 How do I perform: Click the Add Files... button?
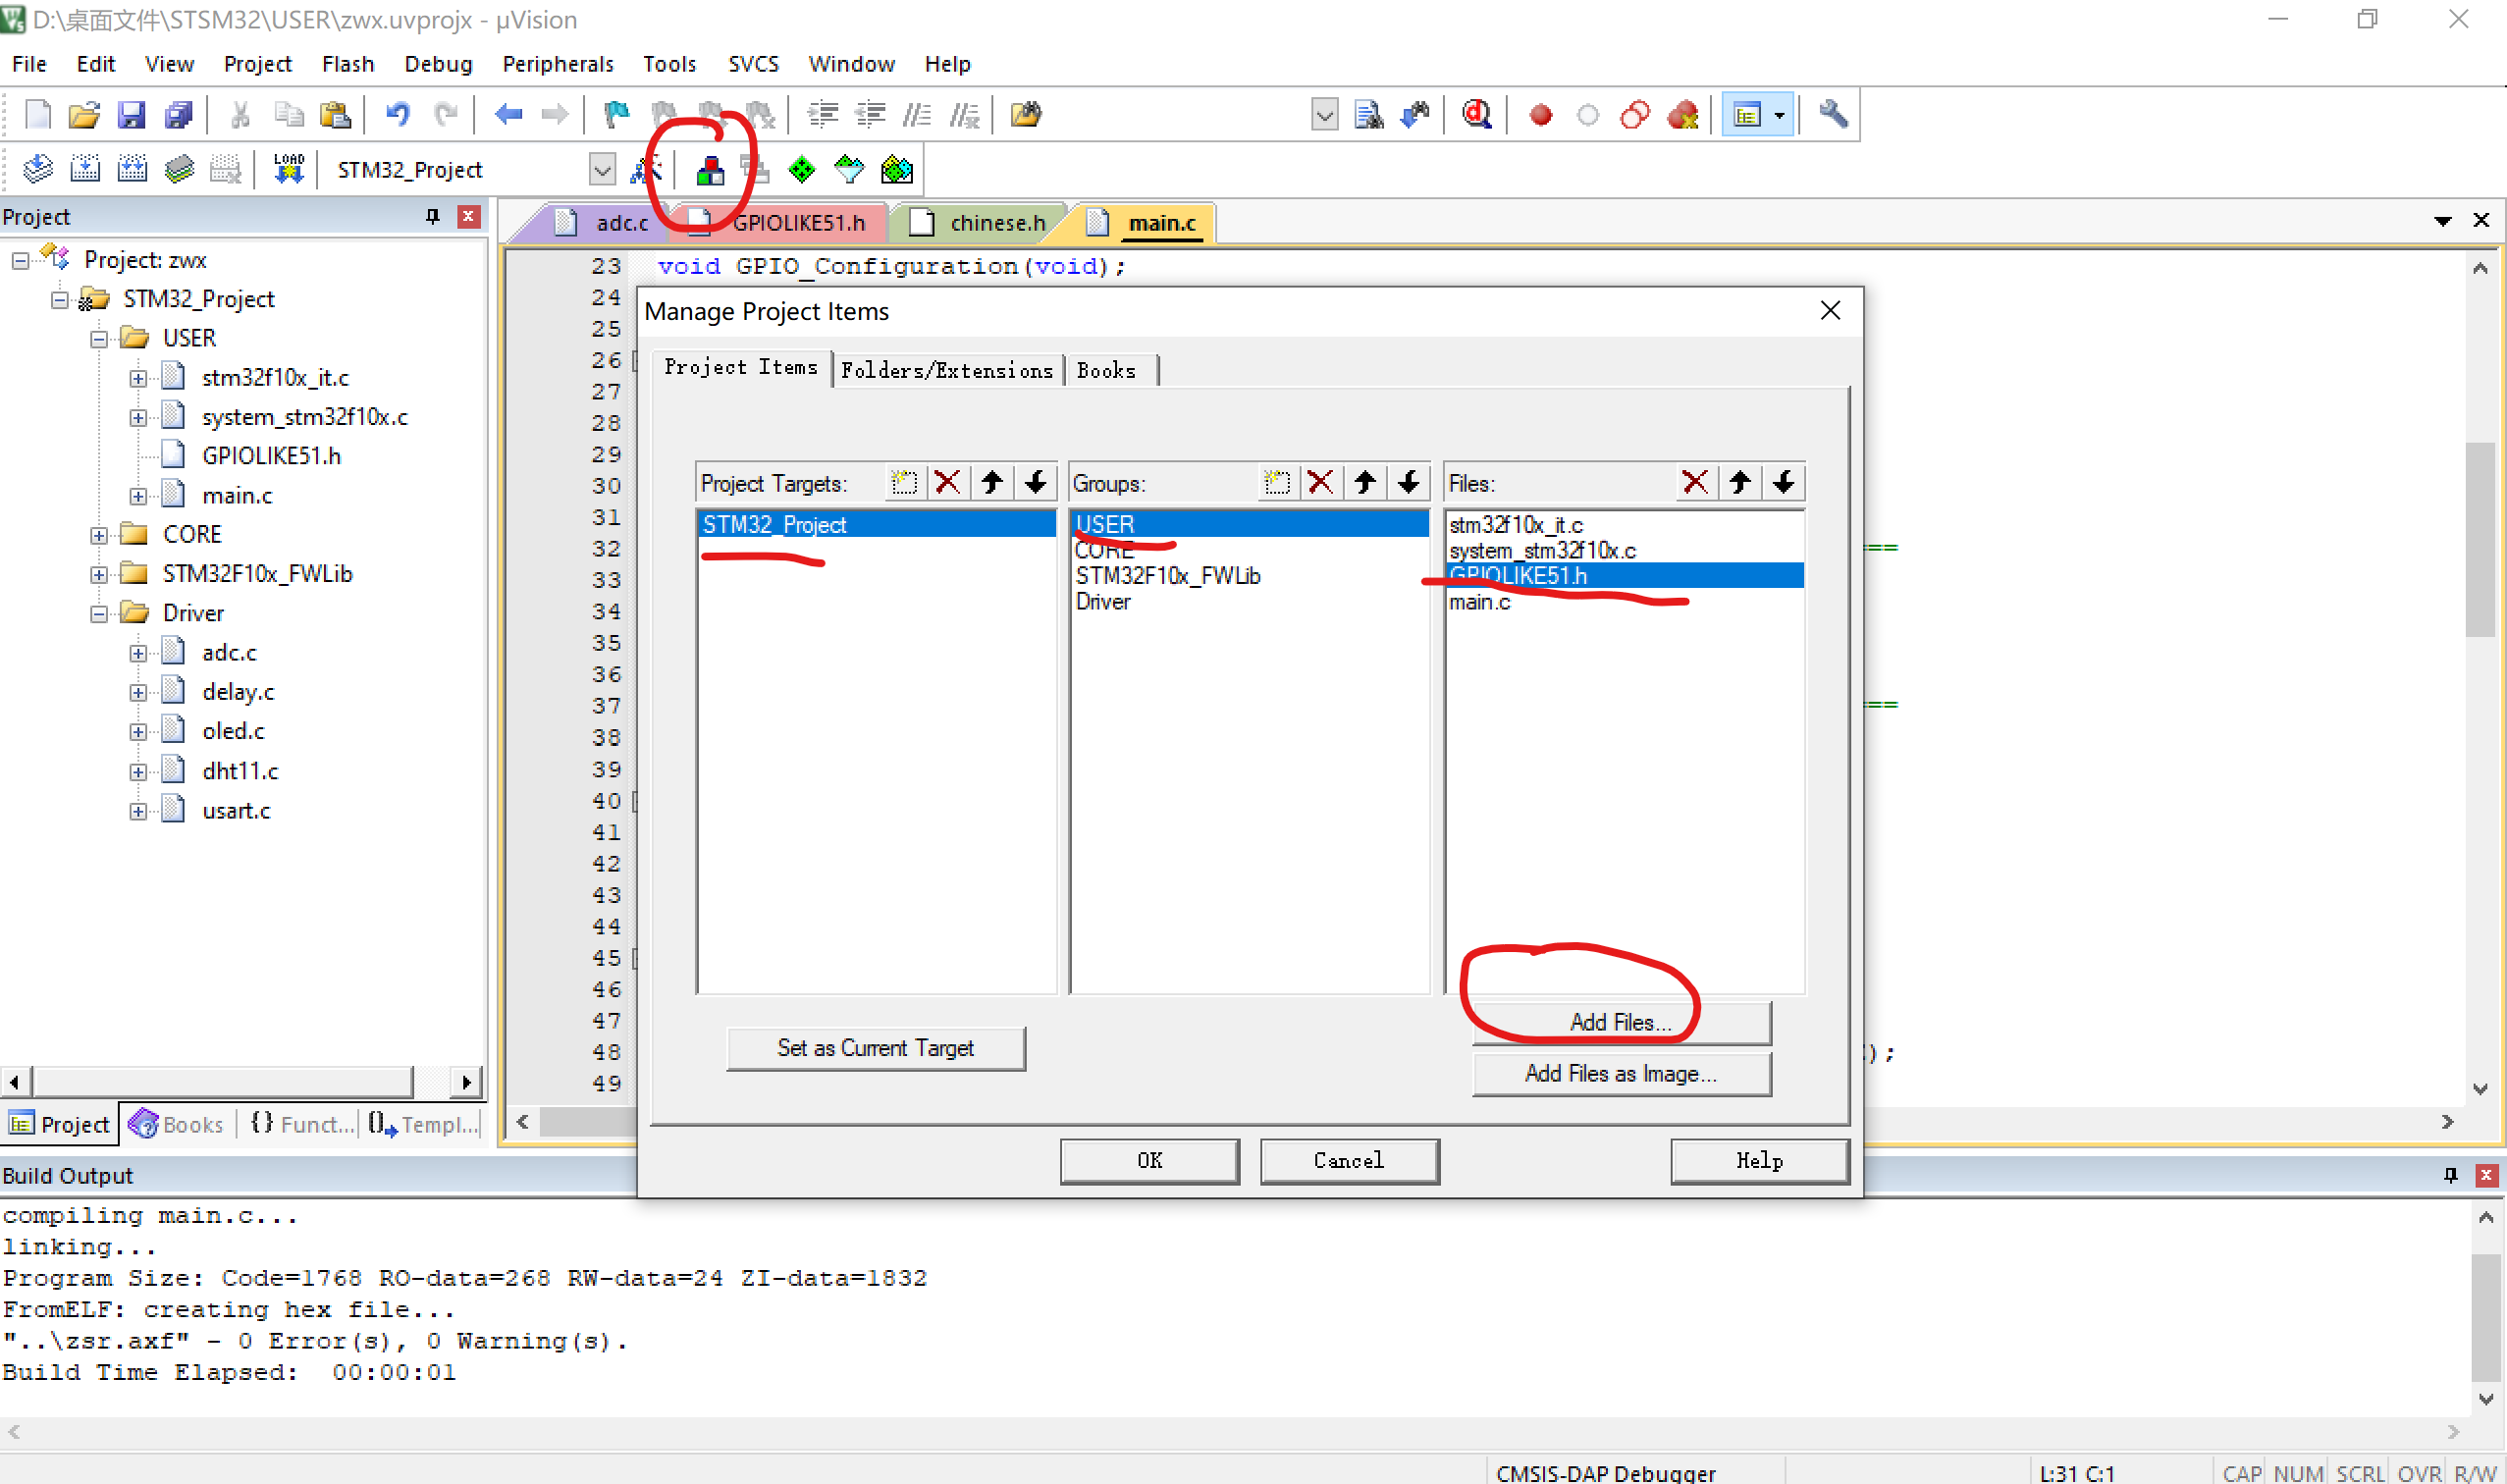click(x=1620, y=1022)
